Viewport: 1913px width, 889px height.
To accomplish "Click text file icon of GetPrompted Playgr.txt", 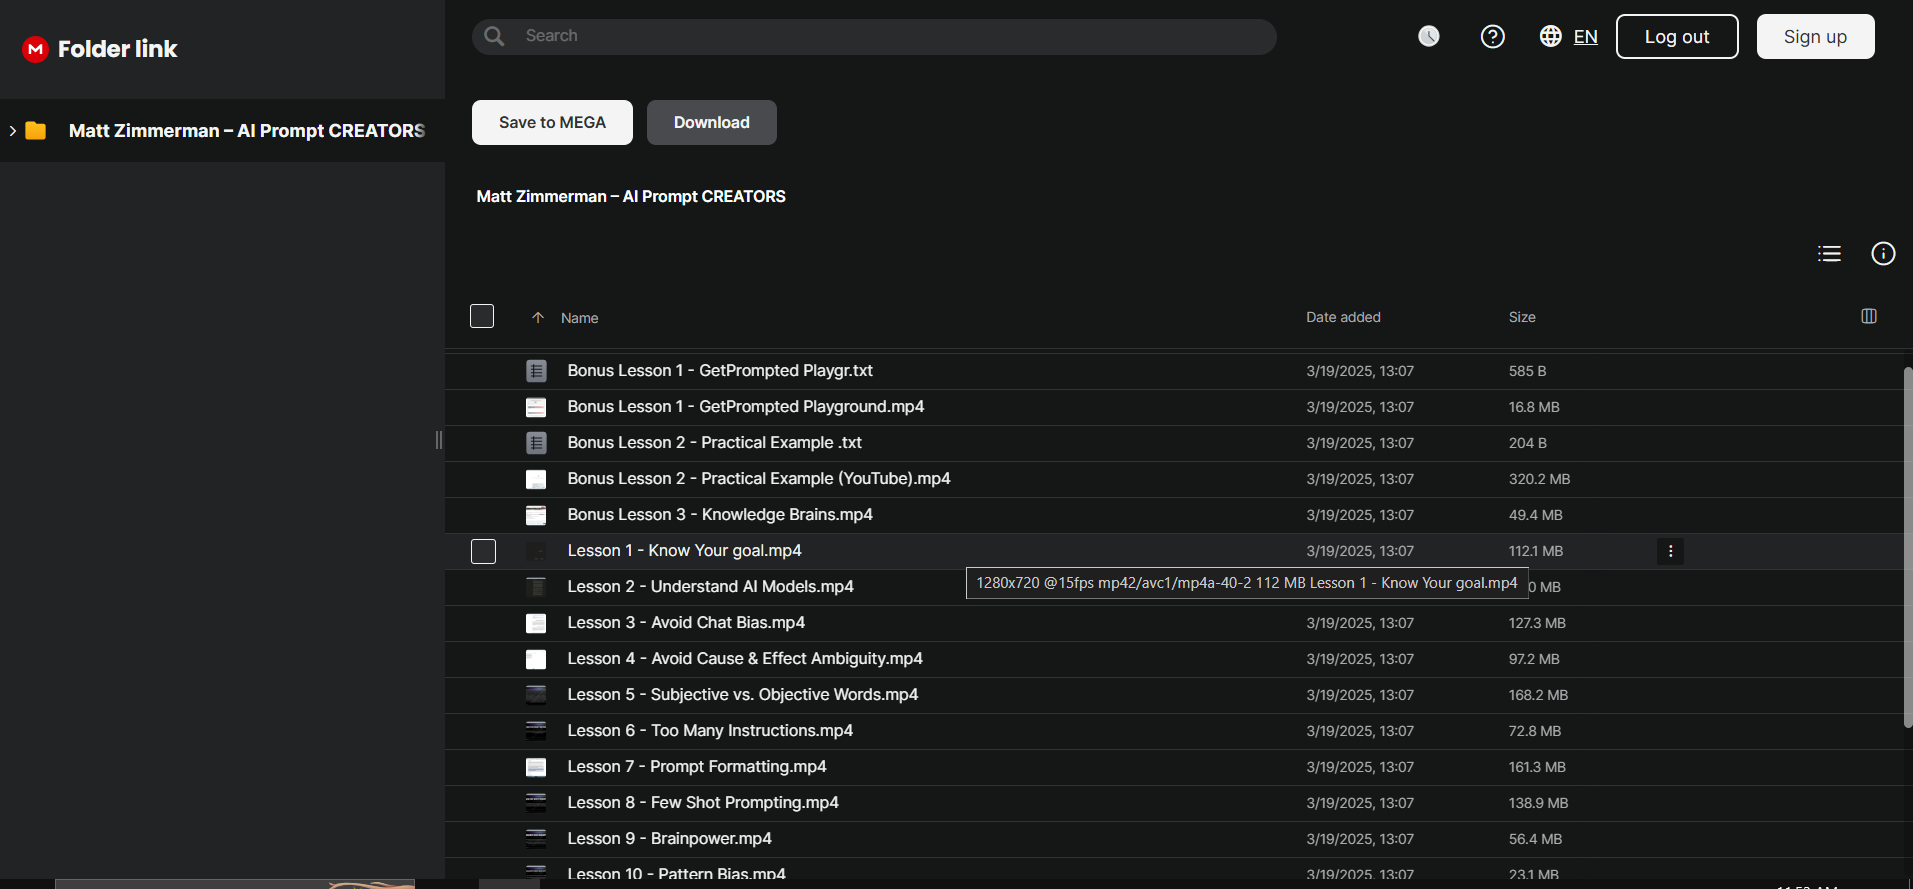I will click(536, 371).
